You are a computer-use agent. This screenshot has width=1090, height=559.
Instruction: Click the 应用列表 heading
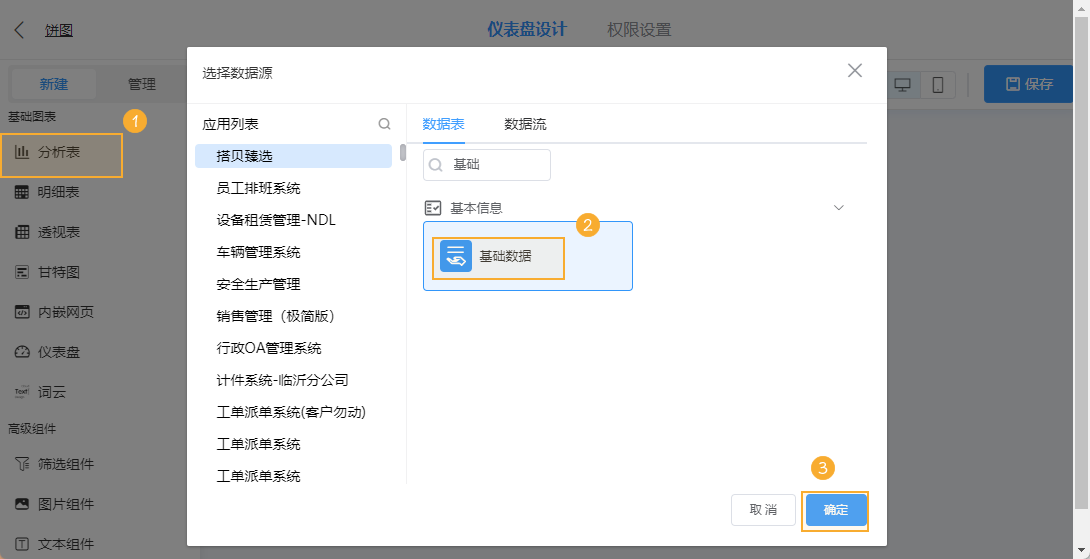coord(230,124)
